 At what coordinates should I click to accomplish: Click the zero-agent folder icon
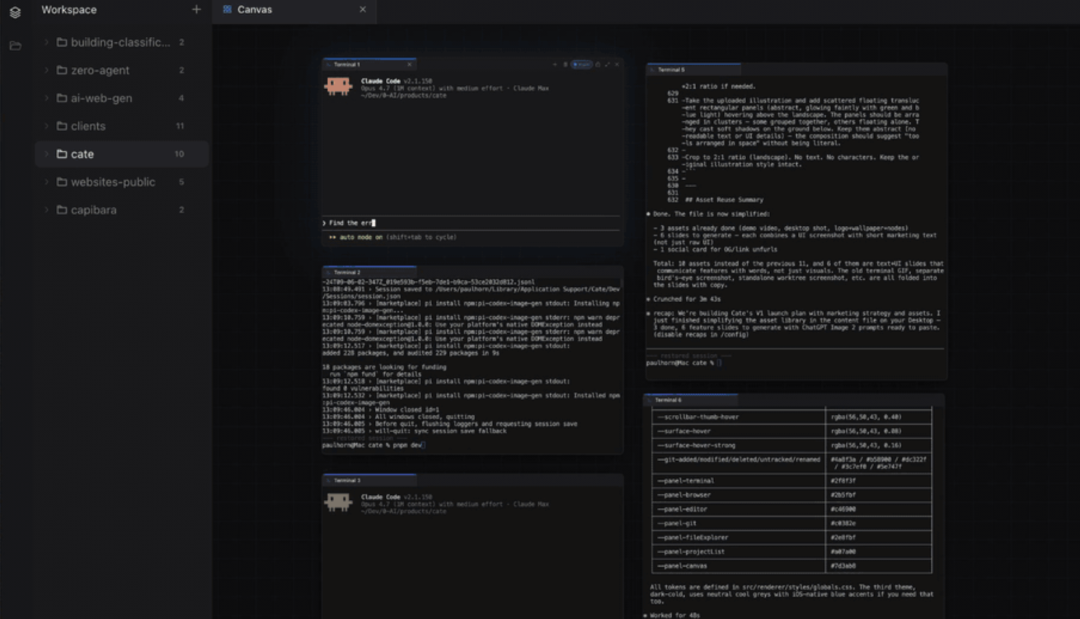[x=62, y=70]
